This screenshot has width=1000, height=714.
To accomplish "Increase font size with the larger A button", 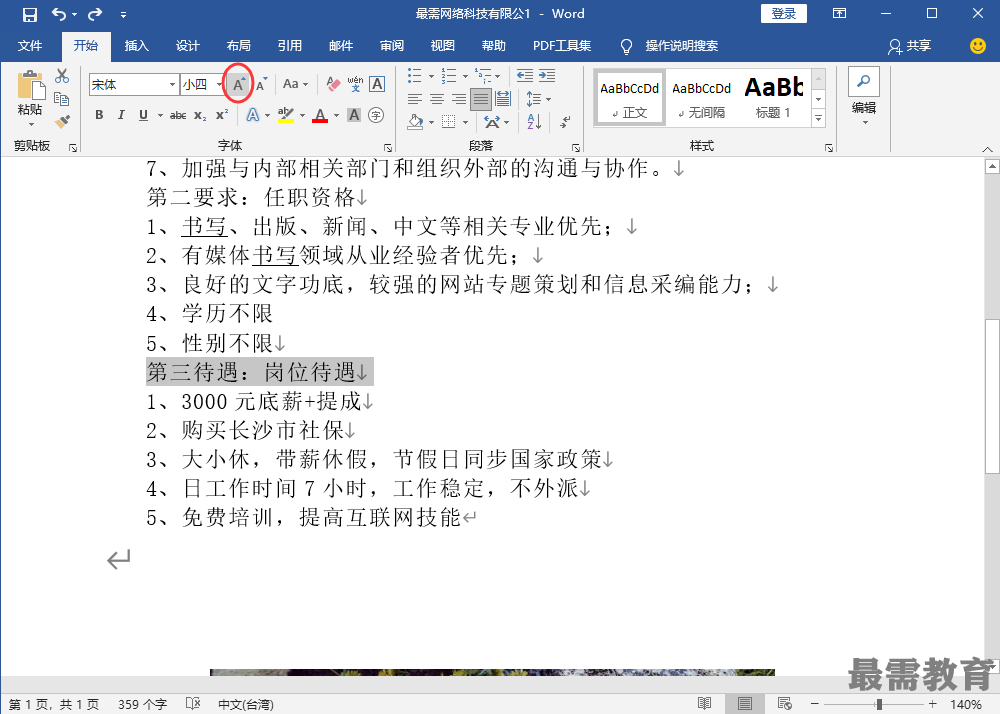I will point(239,84).
